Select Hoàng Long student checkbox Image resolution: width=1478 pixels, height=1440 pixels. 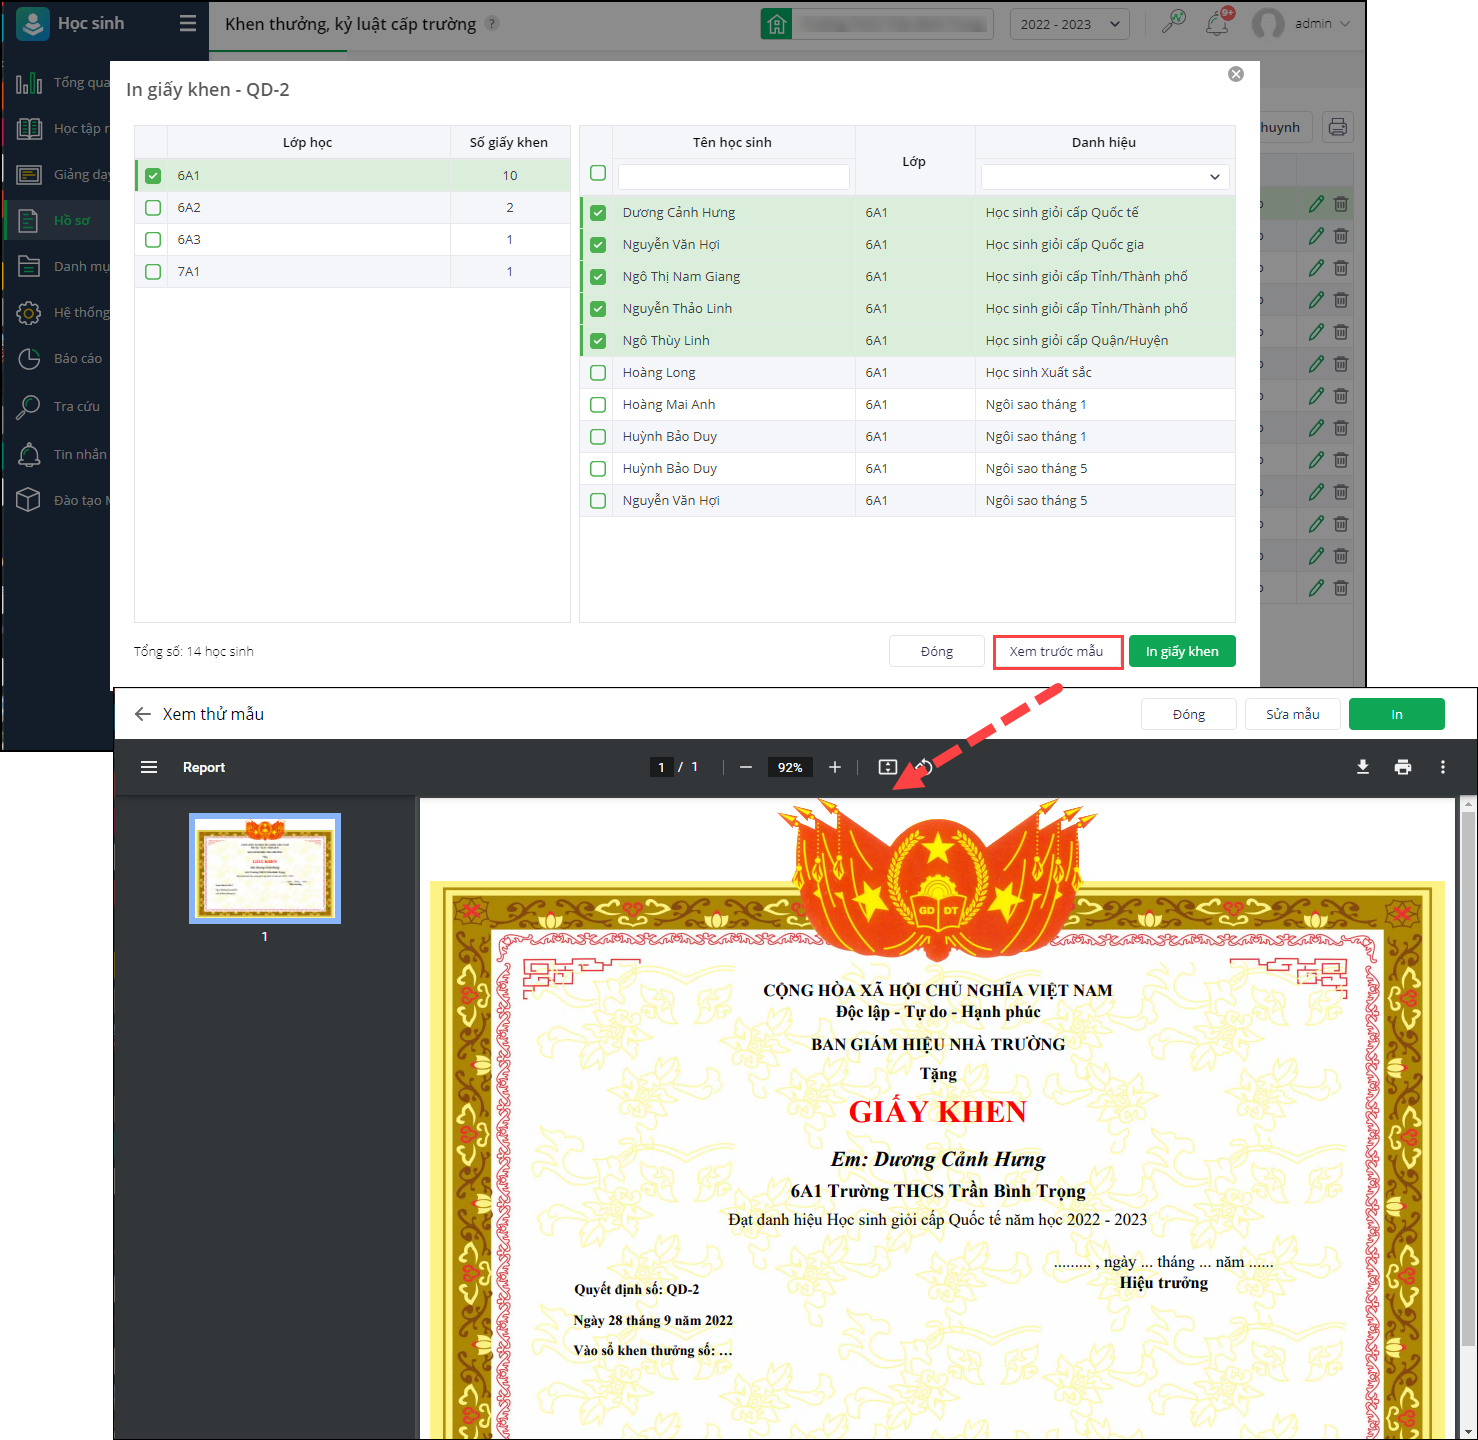598,373
